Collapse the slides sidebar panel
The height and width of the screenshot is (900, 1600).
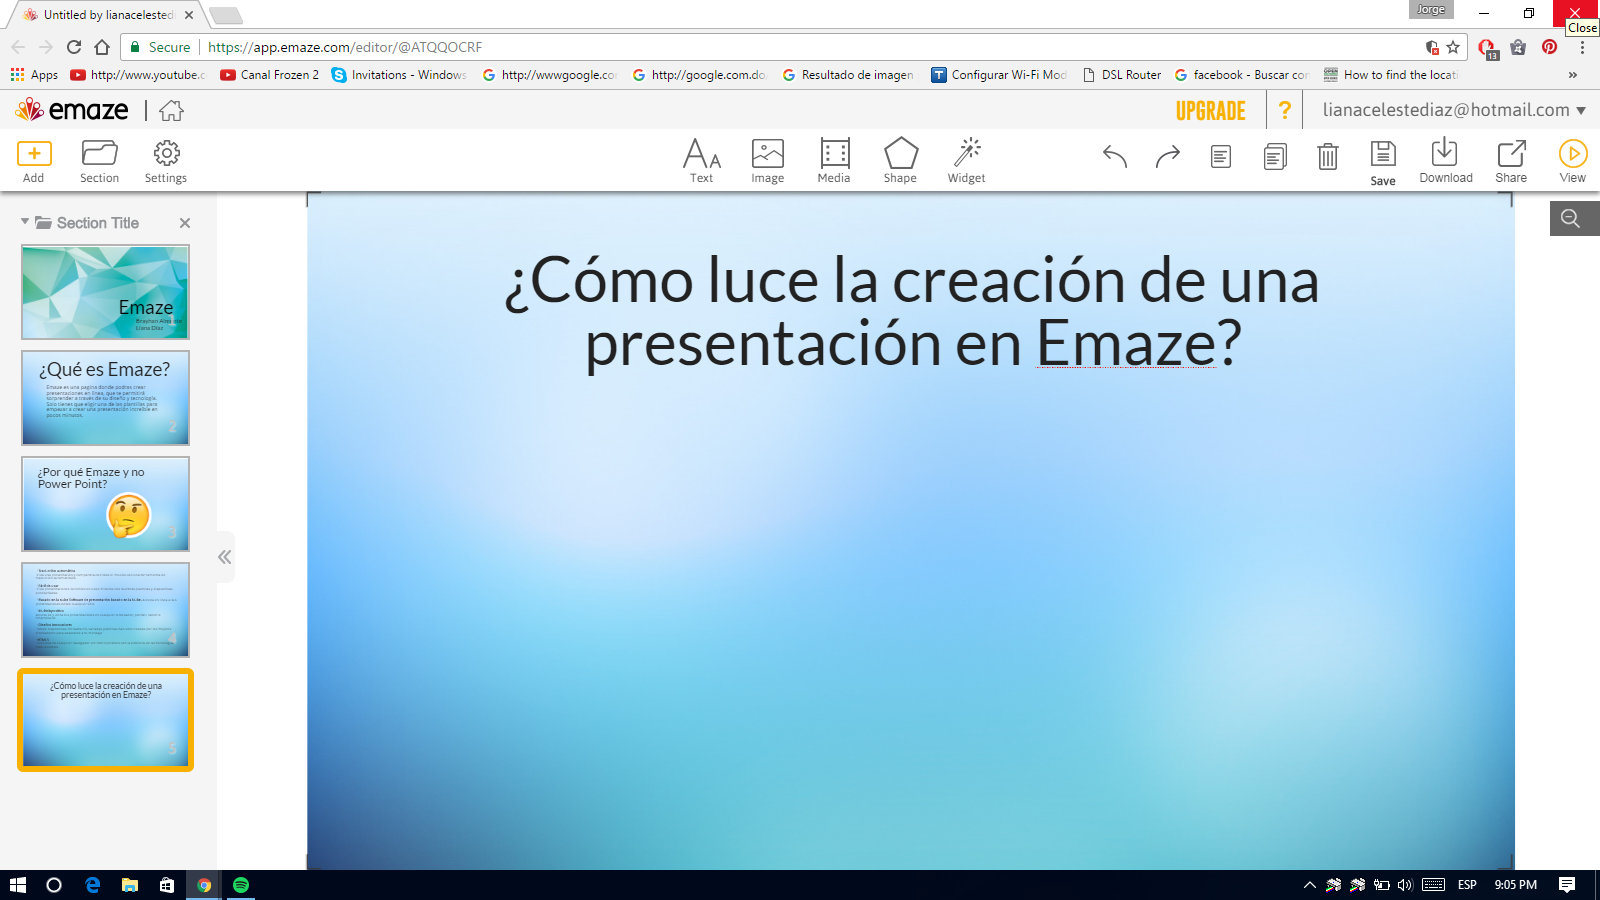225,557
